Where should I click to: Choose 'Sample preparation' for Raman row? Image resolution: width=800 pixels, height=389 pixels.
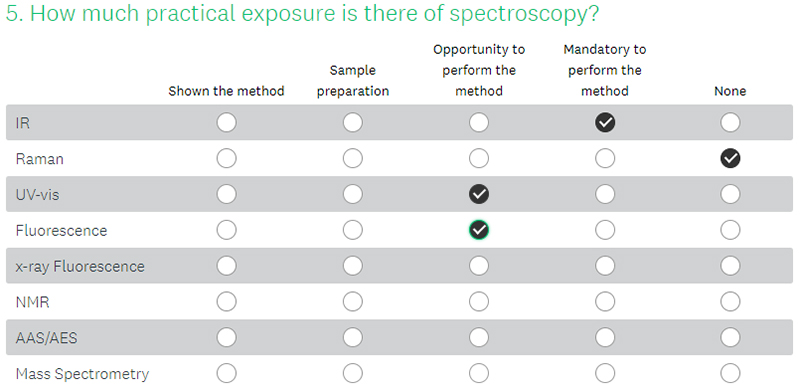pos(353,159)
